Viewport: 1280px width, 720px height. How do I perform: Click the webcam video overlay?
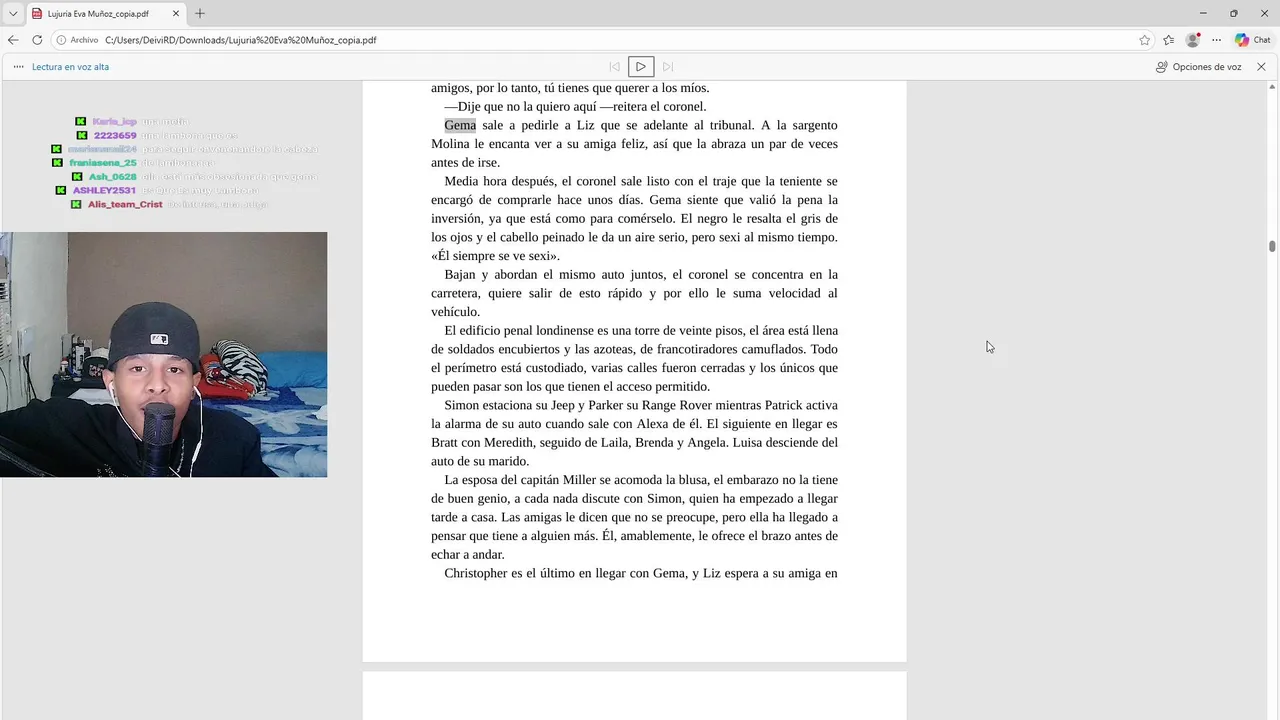click(x=163, y=354)
